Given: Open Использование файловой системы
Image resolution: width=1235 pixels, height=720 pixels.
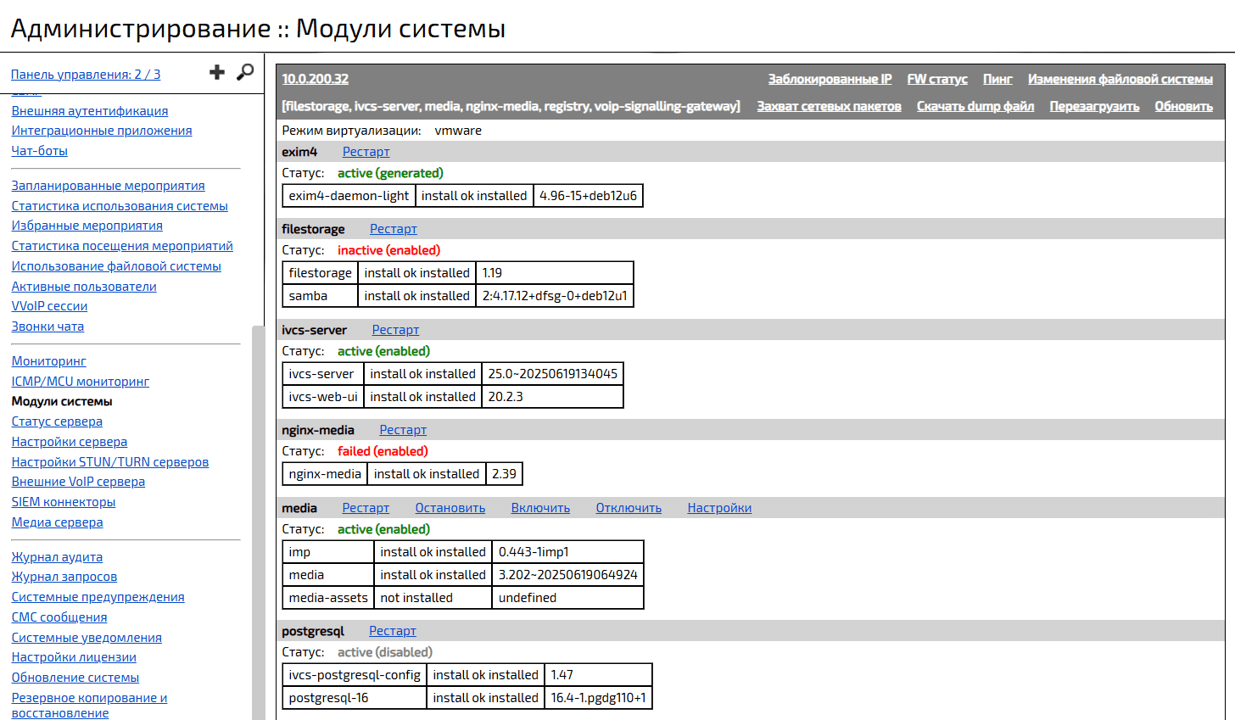Looking at the screenshot, I should click(116, 266).
